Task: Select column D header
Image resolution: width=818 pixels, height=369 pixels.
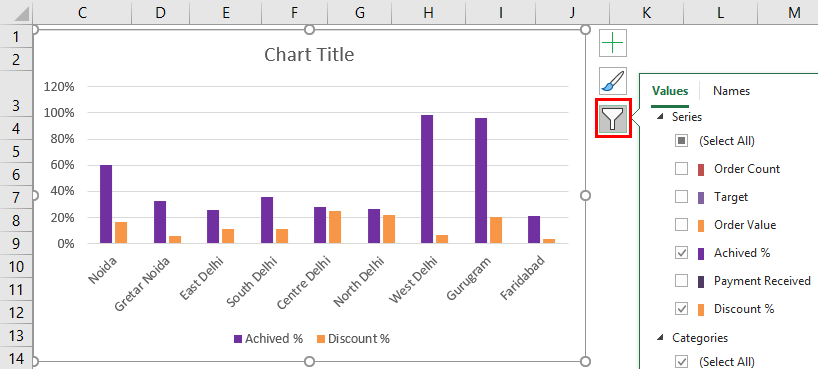Action: point(161,13)
